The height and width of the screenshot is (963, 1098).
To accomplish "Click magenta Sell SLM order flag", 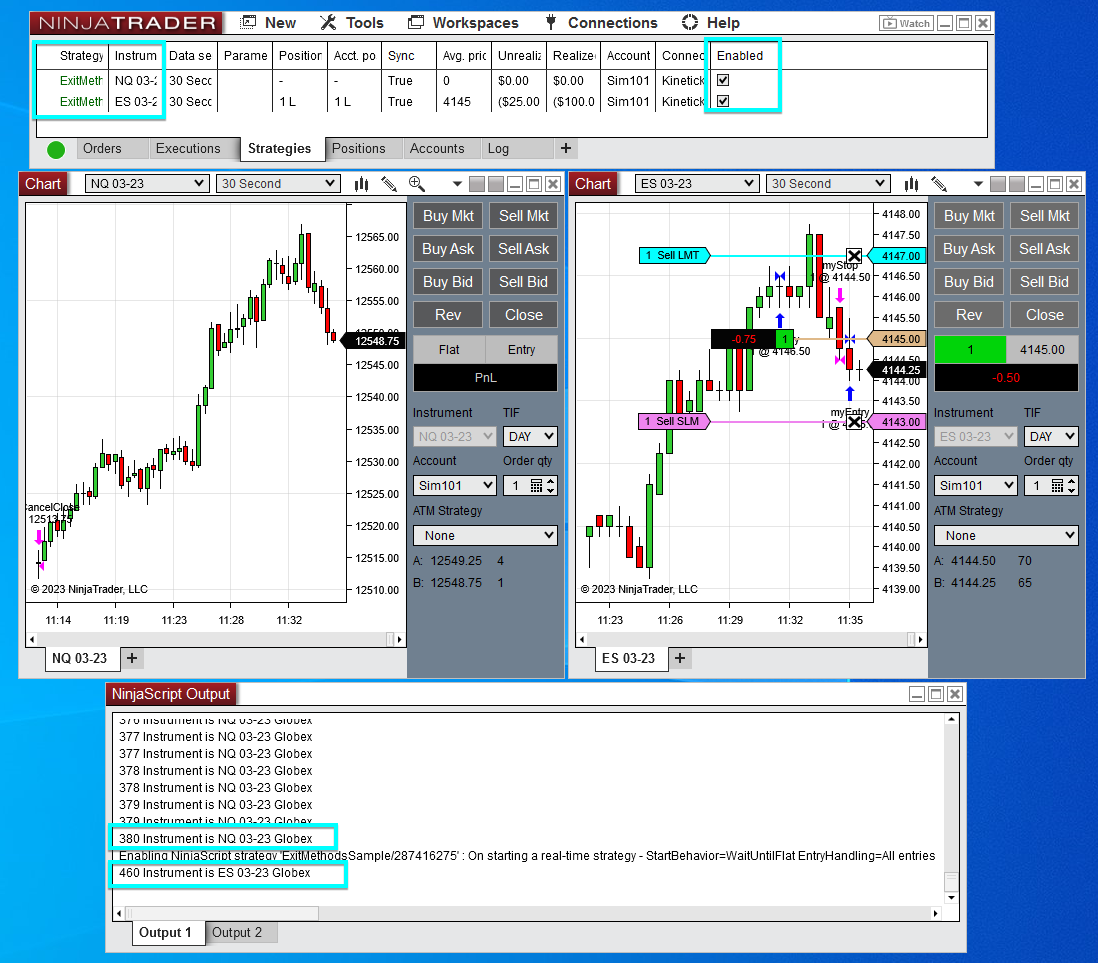I will [x=674, y=422].
